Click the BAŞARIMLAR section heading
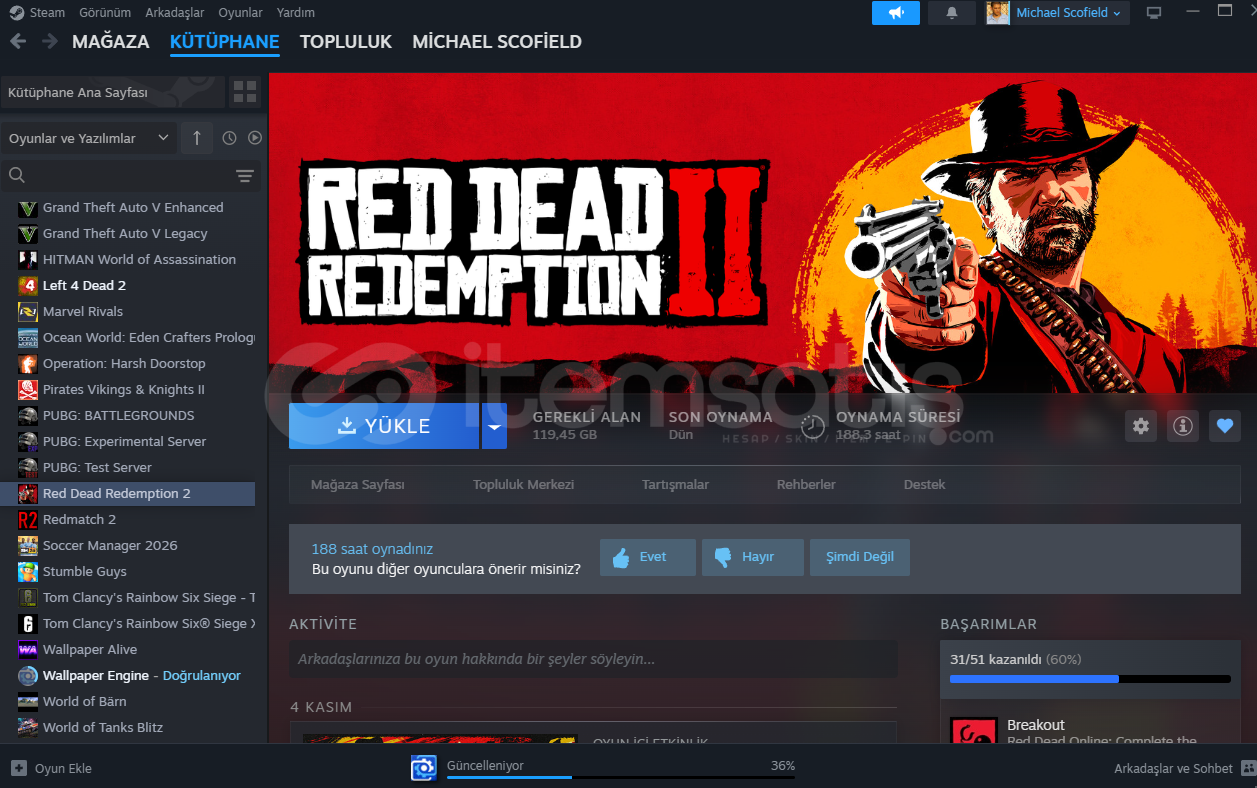This screenshot has height=788, width=1257. pyautogui.click(x=988, y=624)
